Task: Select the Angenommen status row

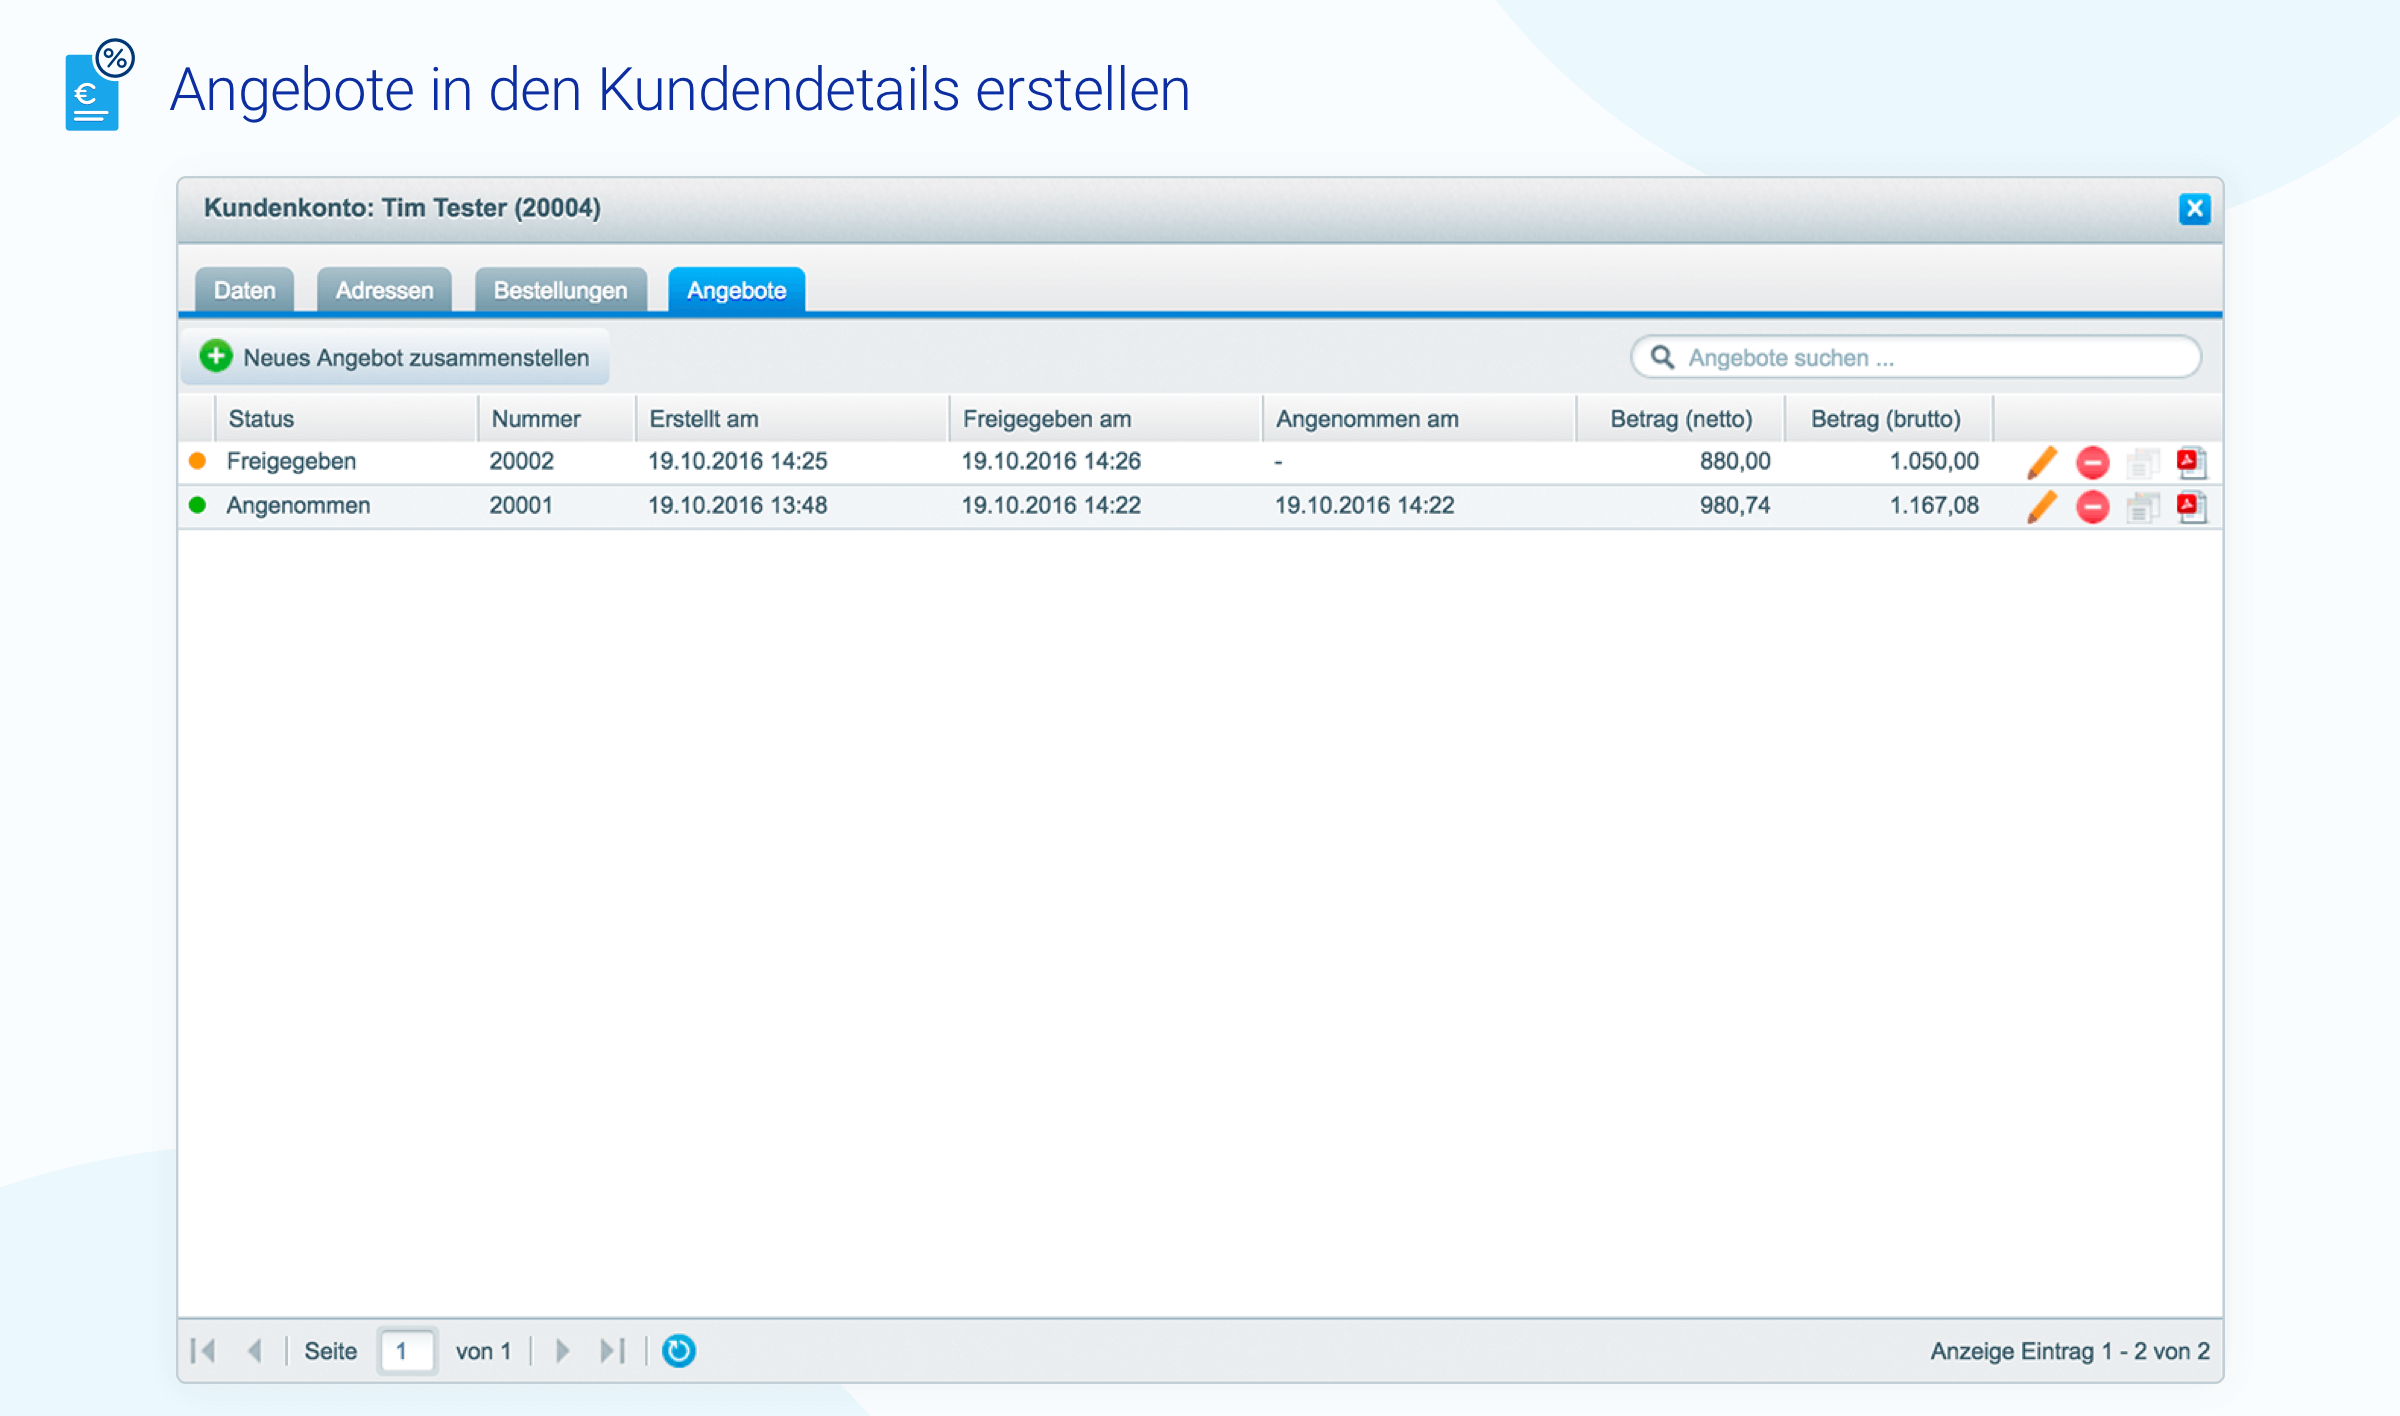Action: click(x=1200, y=506)
